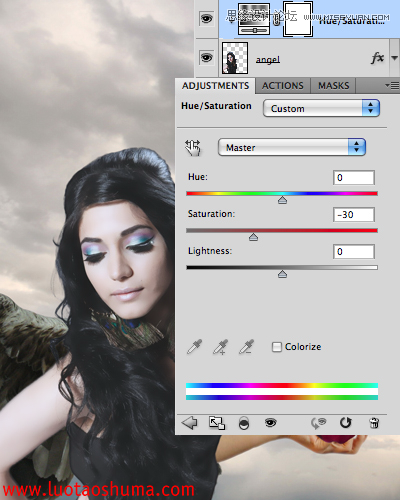
Task: Click the Lightness value field
Action: (354, 251)
